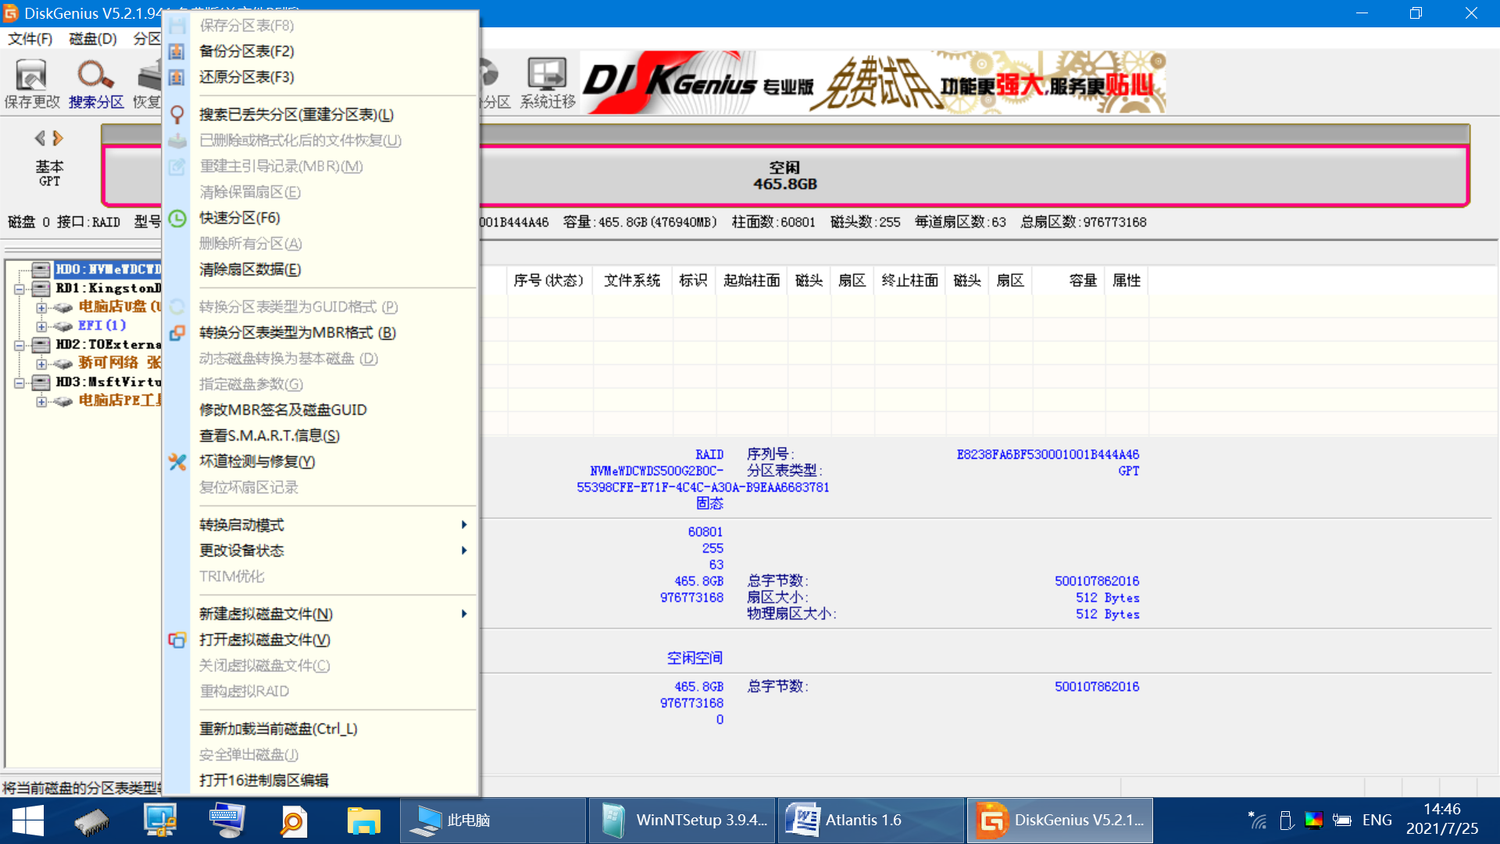
Task: Click the HD2 disk drive icon
Action: point(41,344)
